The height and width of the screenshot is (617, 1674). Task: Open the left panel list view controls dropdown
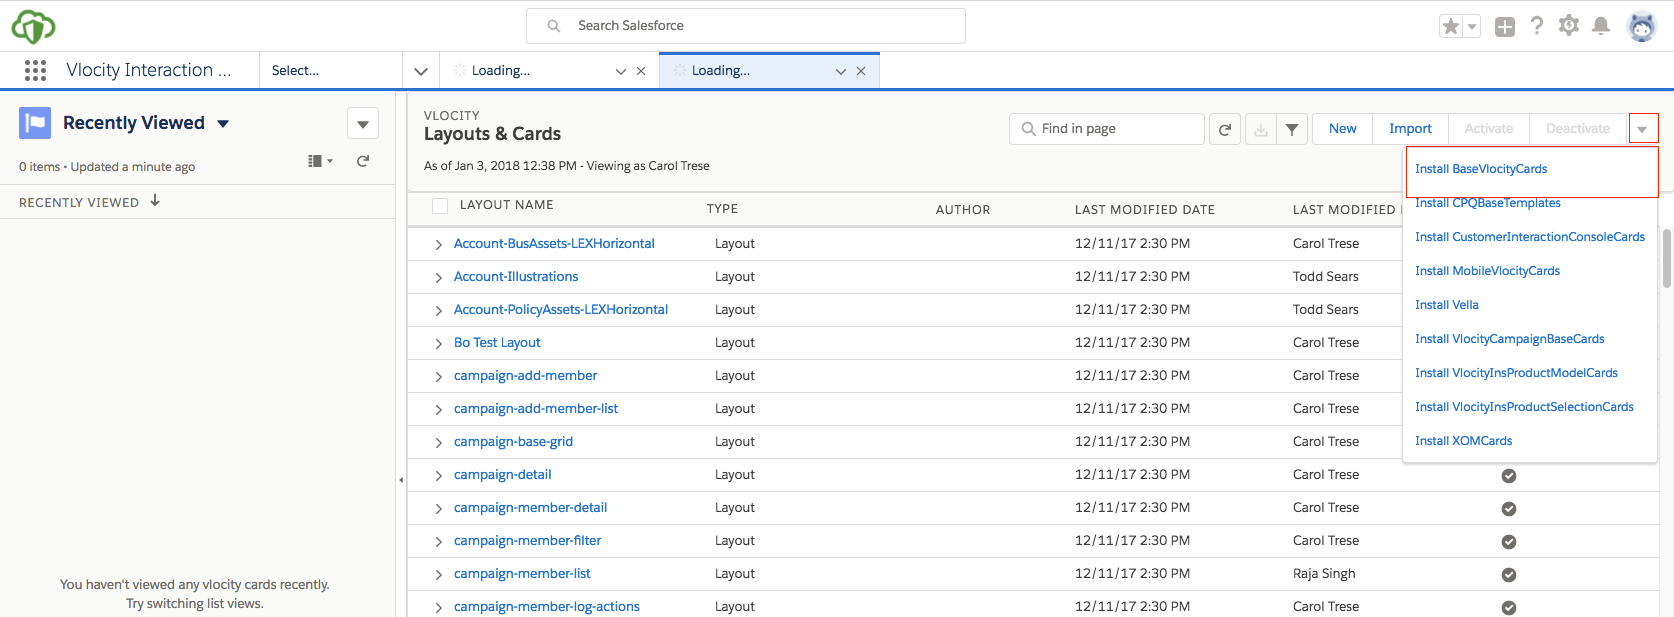pos(363,124)
